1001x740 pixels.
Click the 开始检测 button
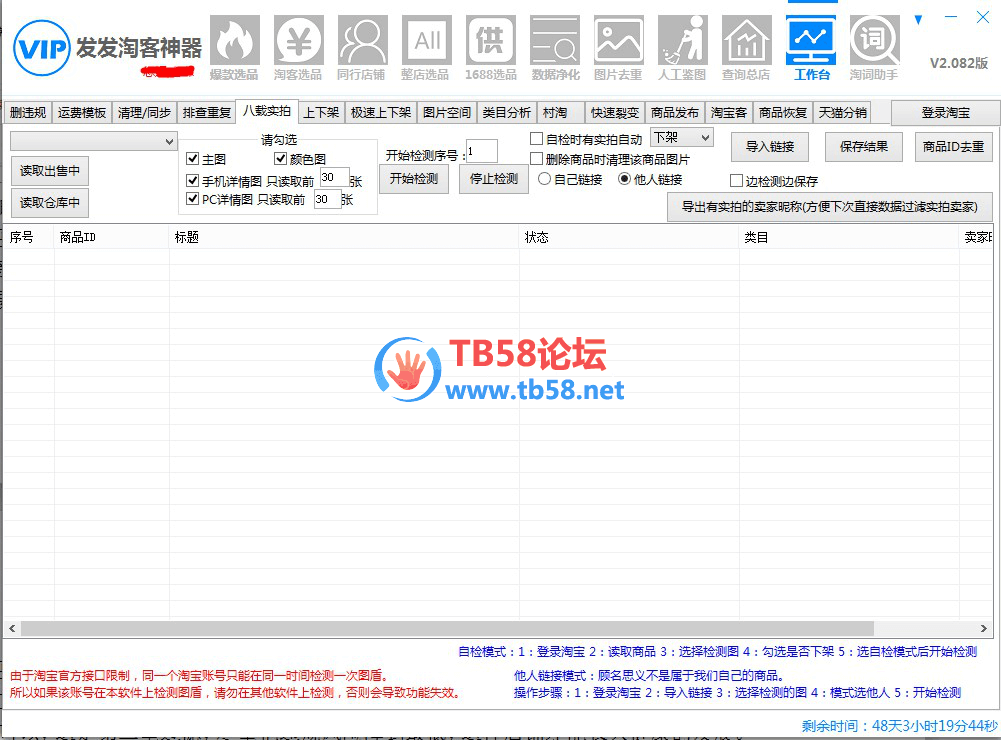[414, 179]
